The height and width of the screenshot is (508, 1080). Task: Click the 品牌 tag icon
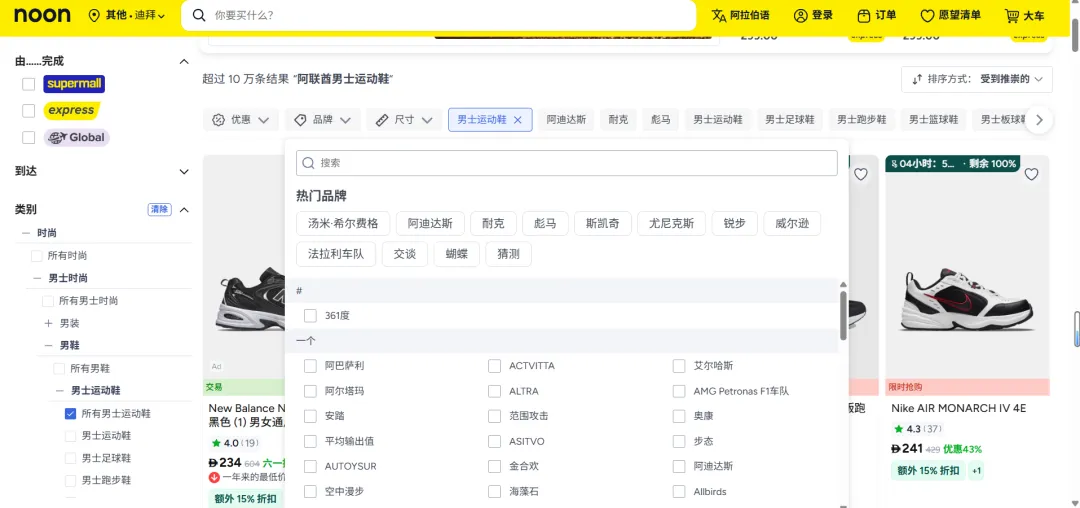click(x=300, y=120)
